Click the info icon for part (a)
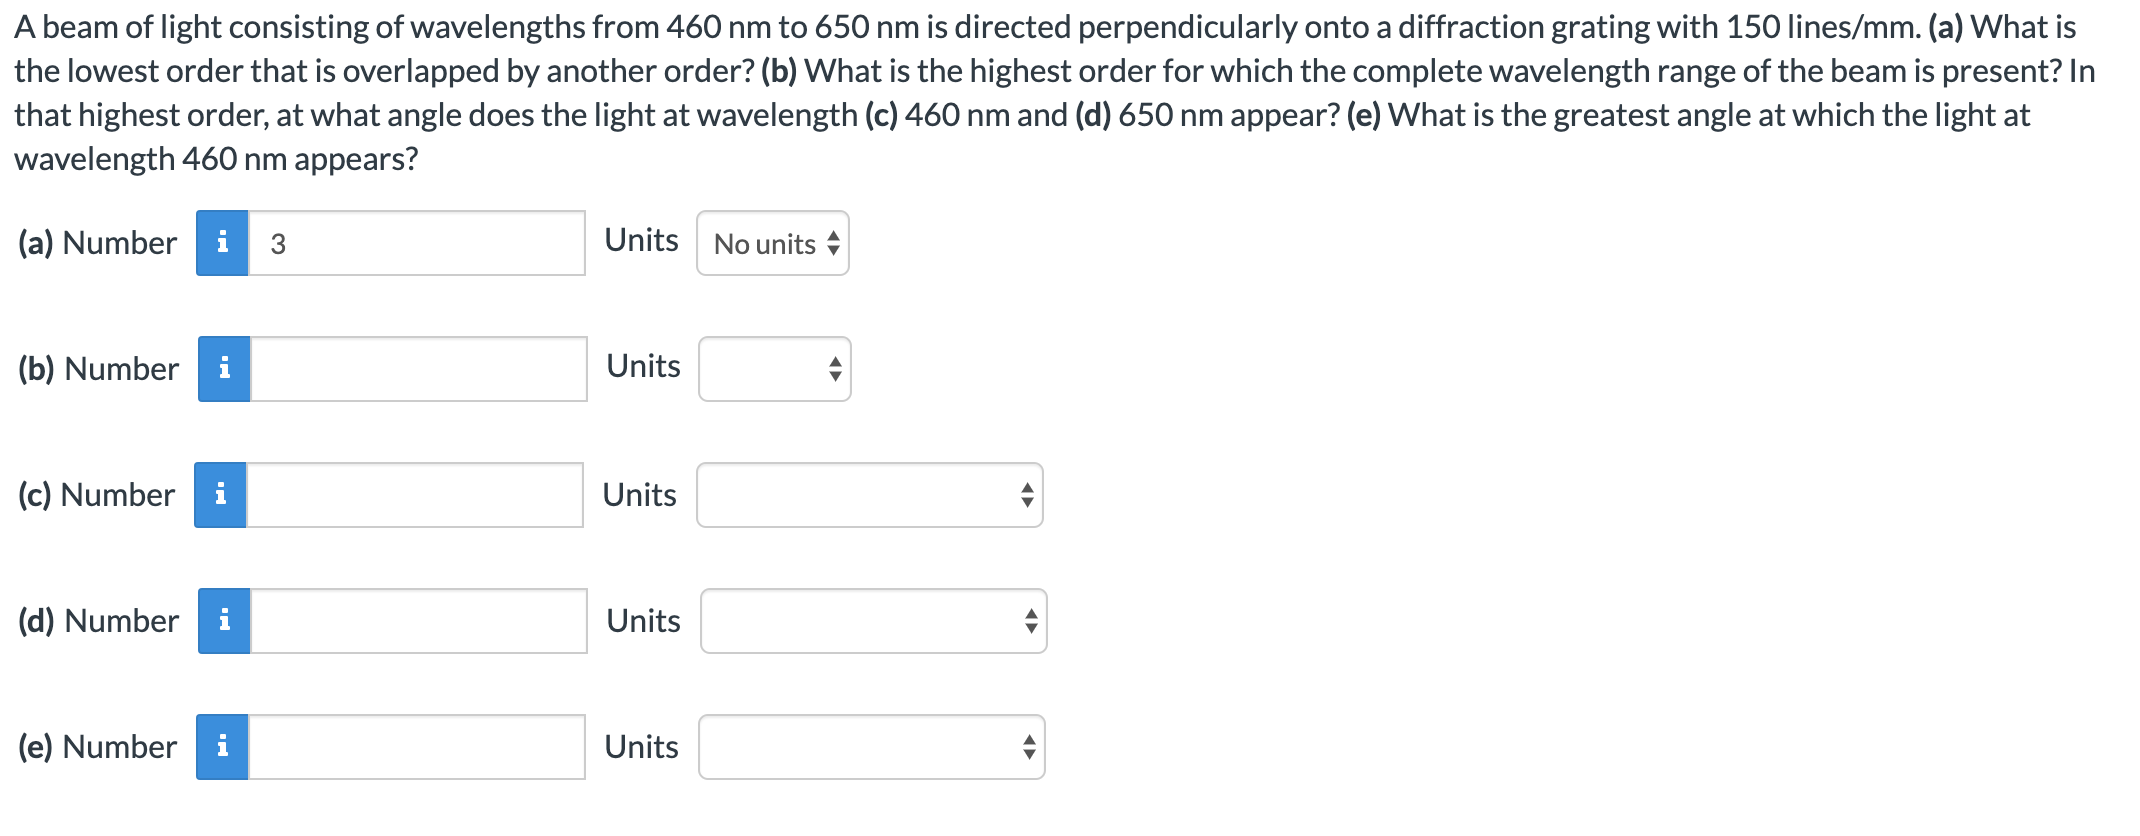This screenshot has height=836, width=2140. (222, 243)
